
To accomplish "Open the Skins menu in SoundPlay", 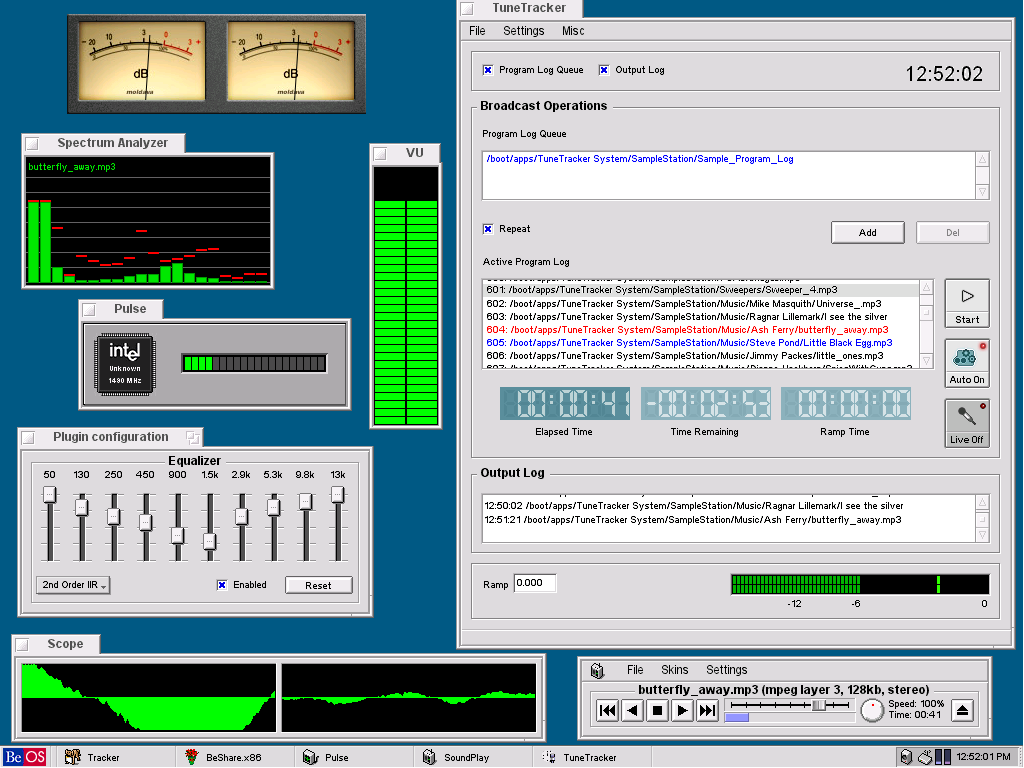I will coord(674,670).
